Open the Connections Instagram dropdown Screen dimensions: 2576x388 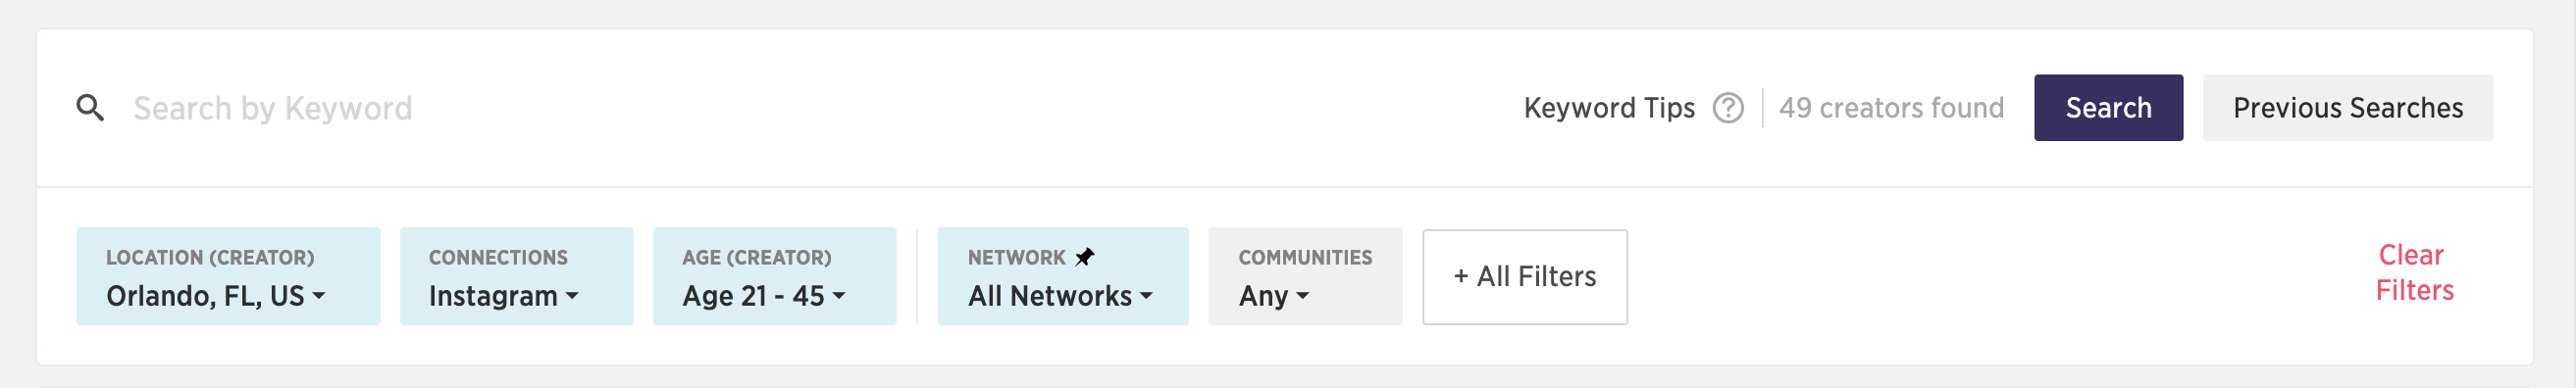516,276
